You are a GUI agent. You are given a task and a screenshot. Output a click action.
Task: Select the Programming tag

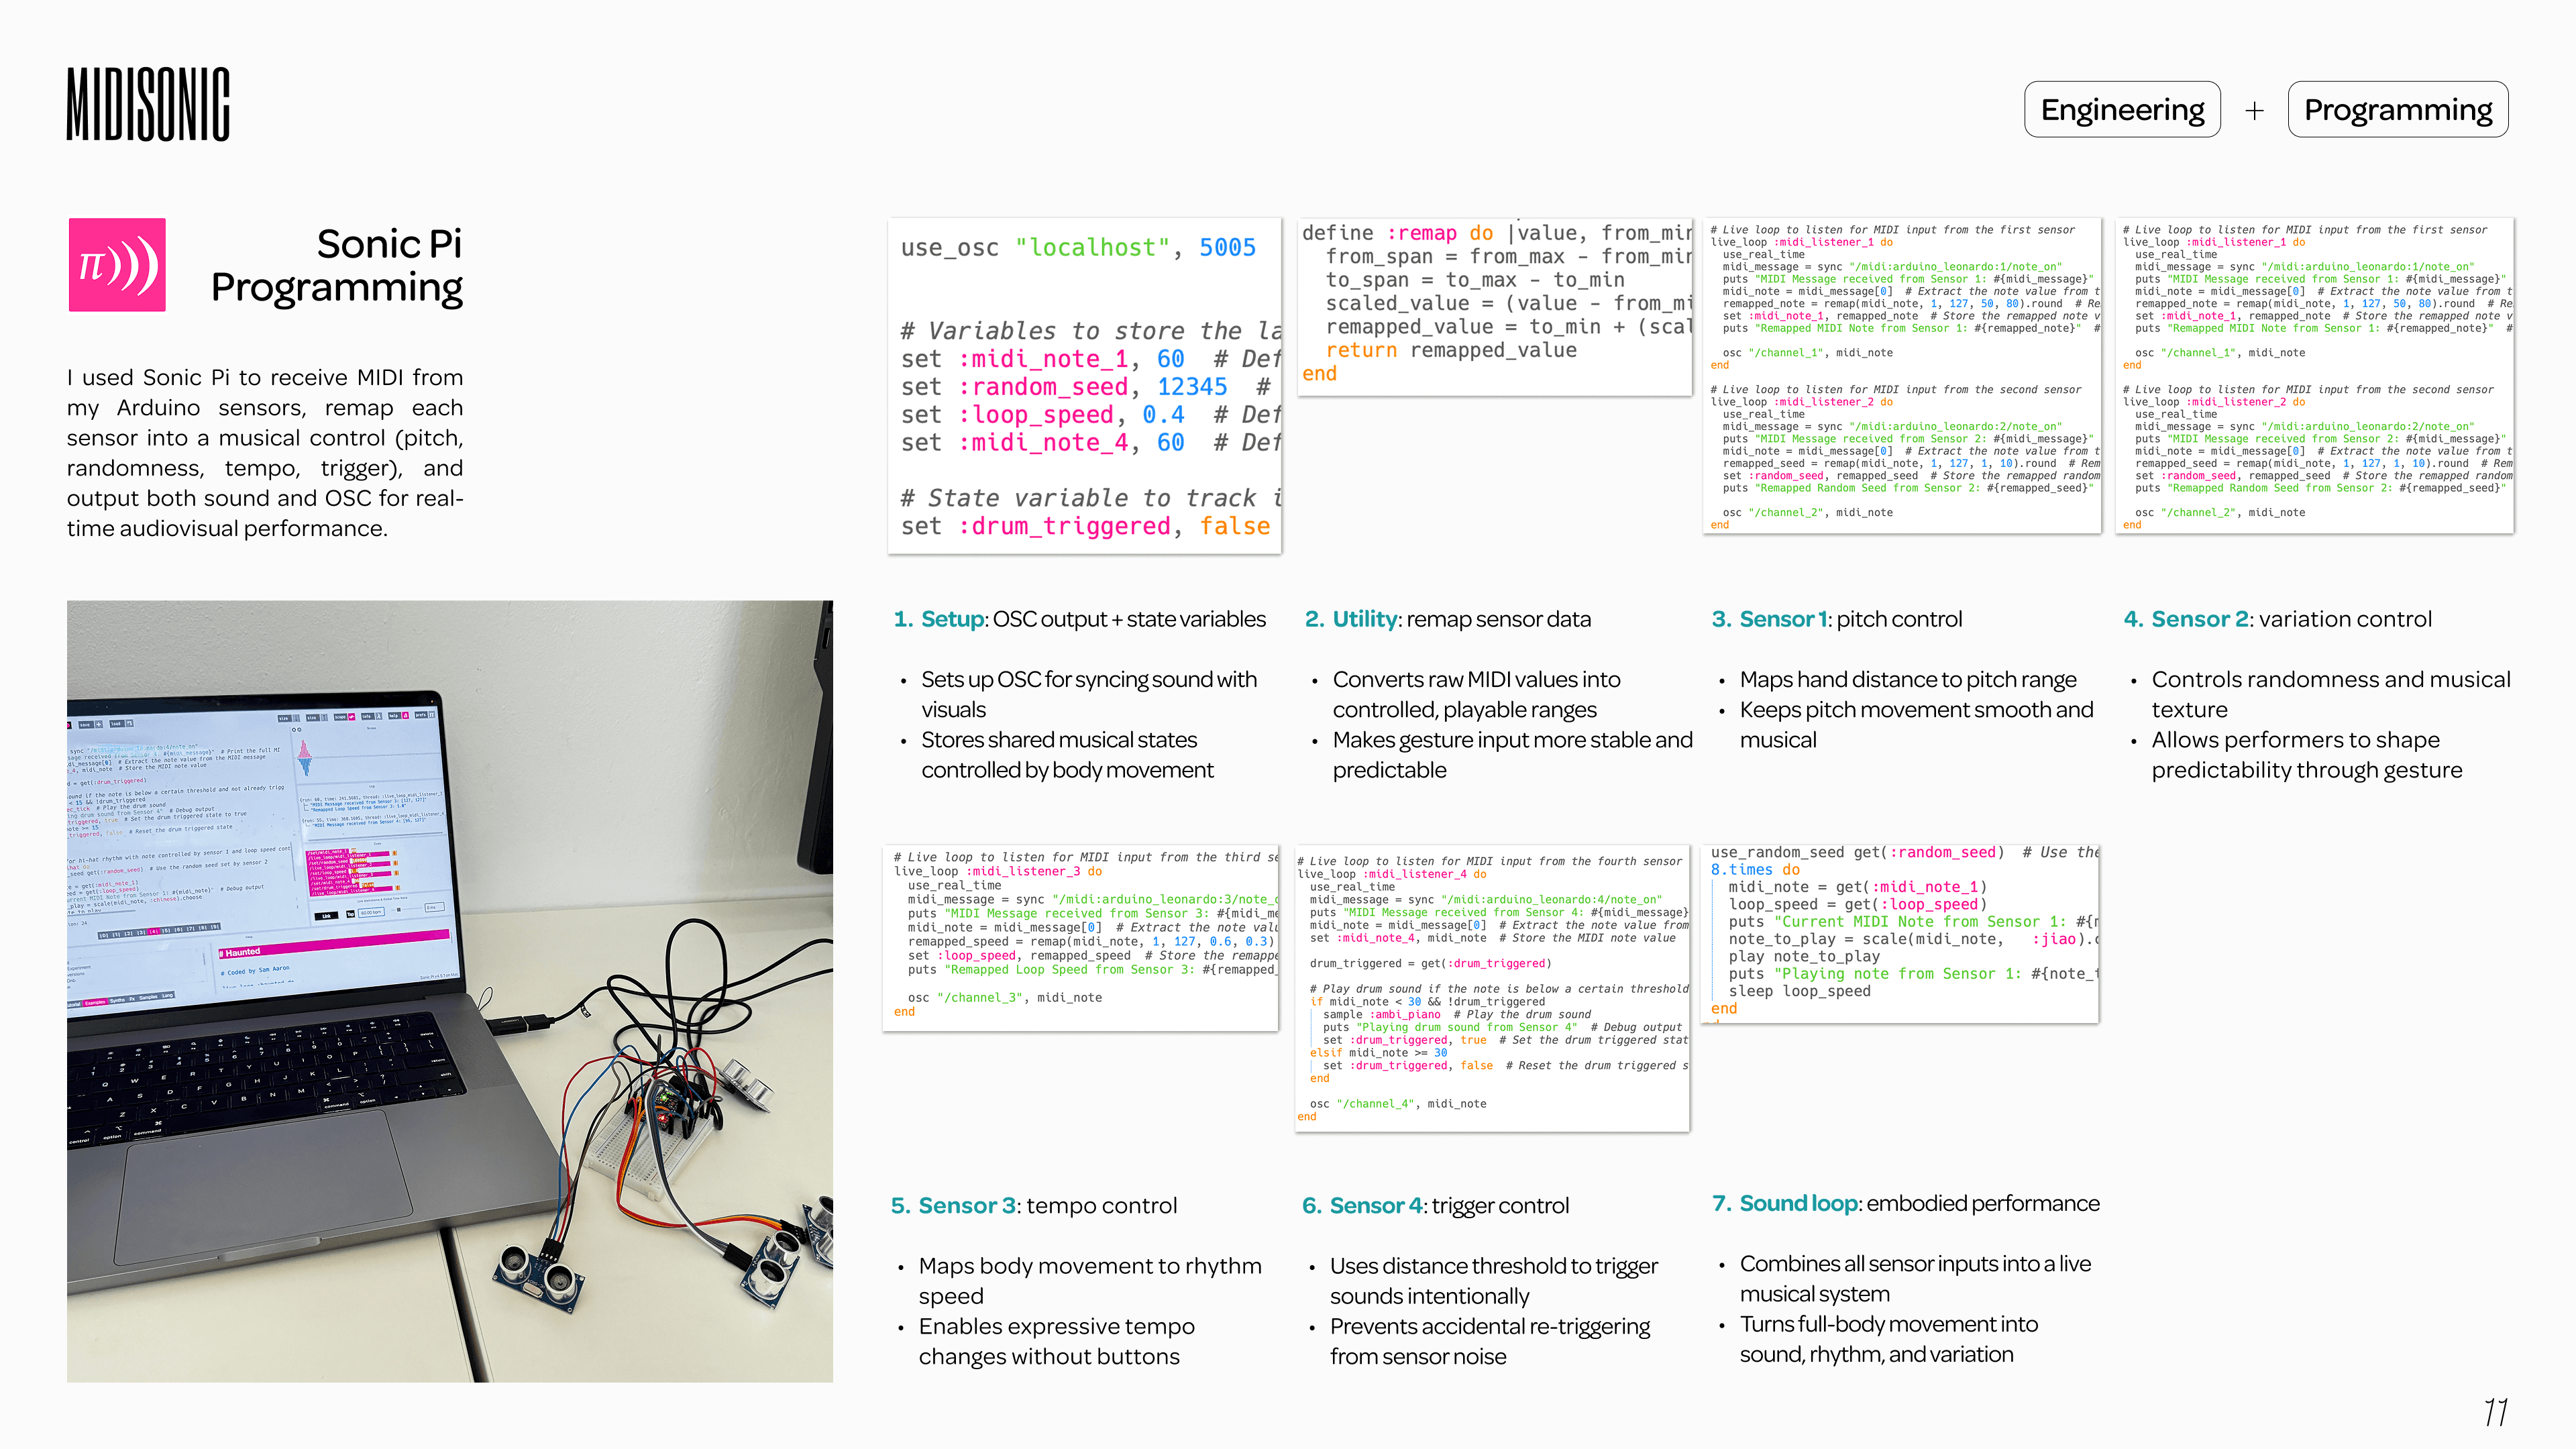click(2397, 109)
